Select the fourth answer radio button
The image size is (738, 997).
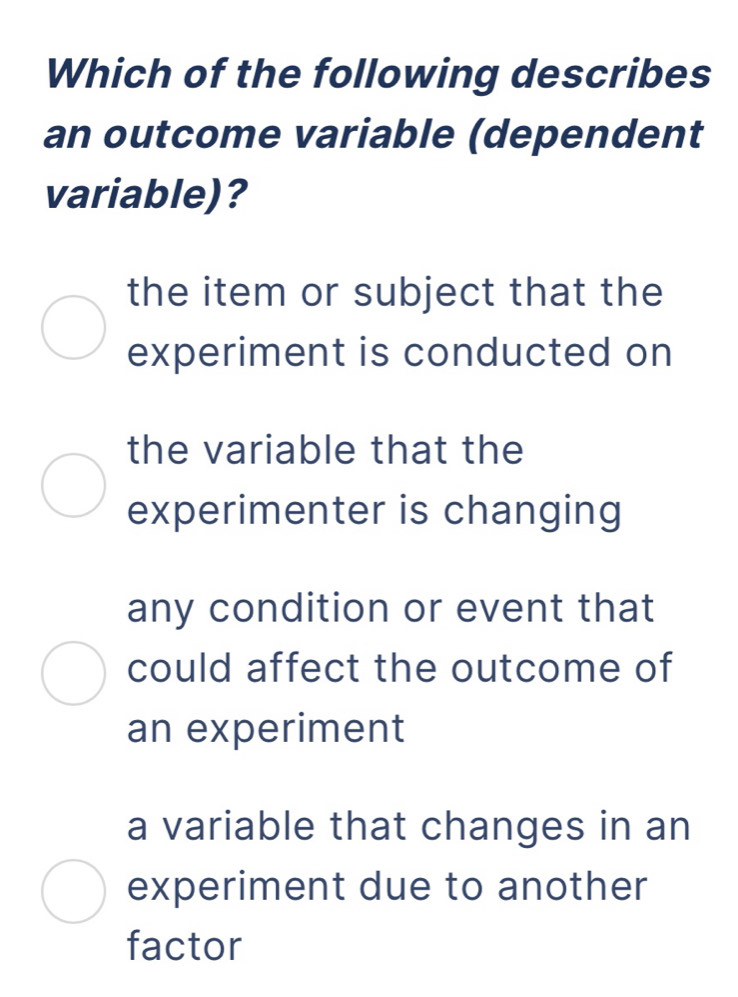(x=71, y=888)
